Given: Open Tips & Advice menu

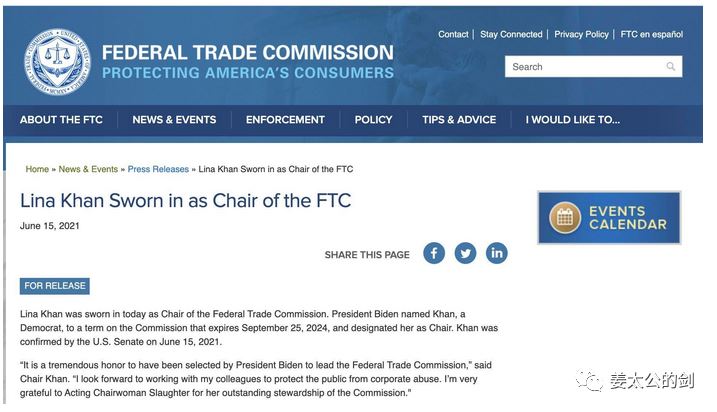Looking at the screenshot, I should pyautogui.click(x=459, y=120).
